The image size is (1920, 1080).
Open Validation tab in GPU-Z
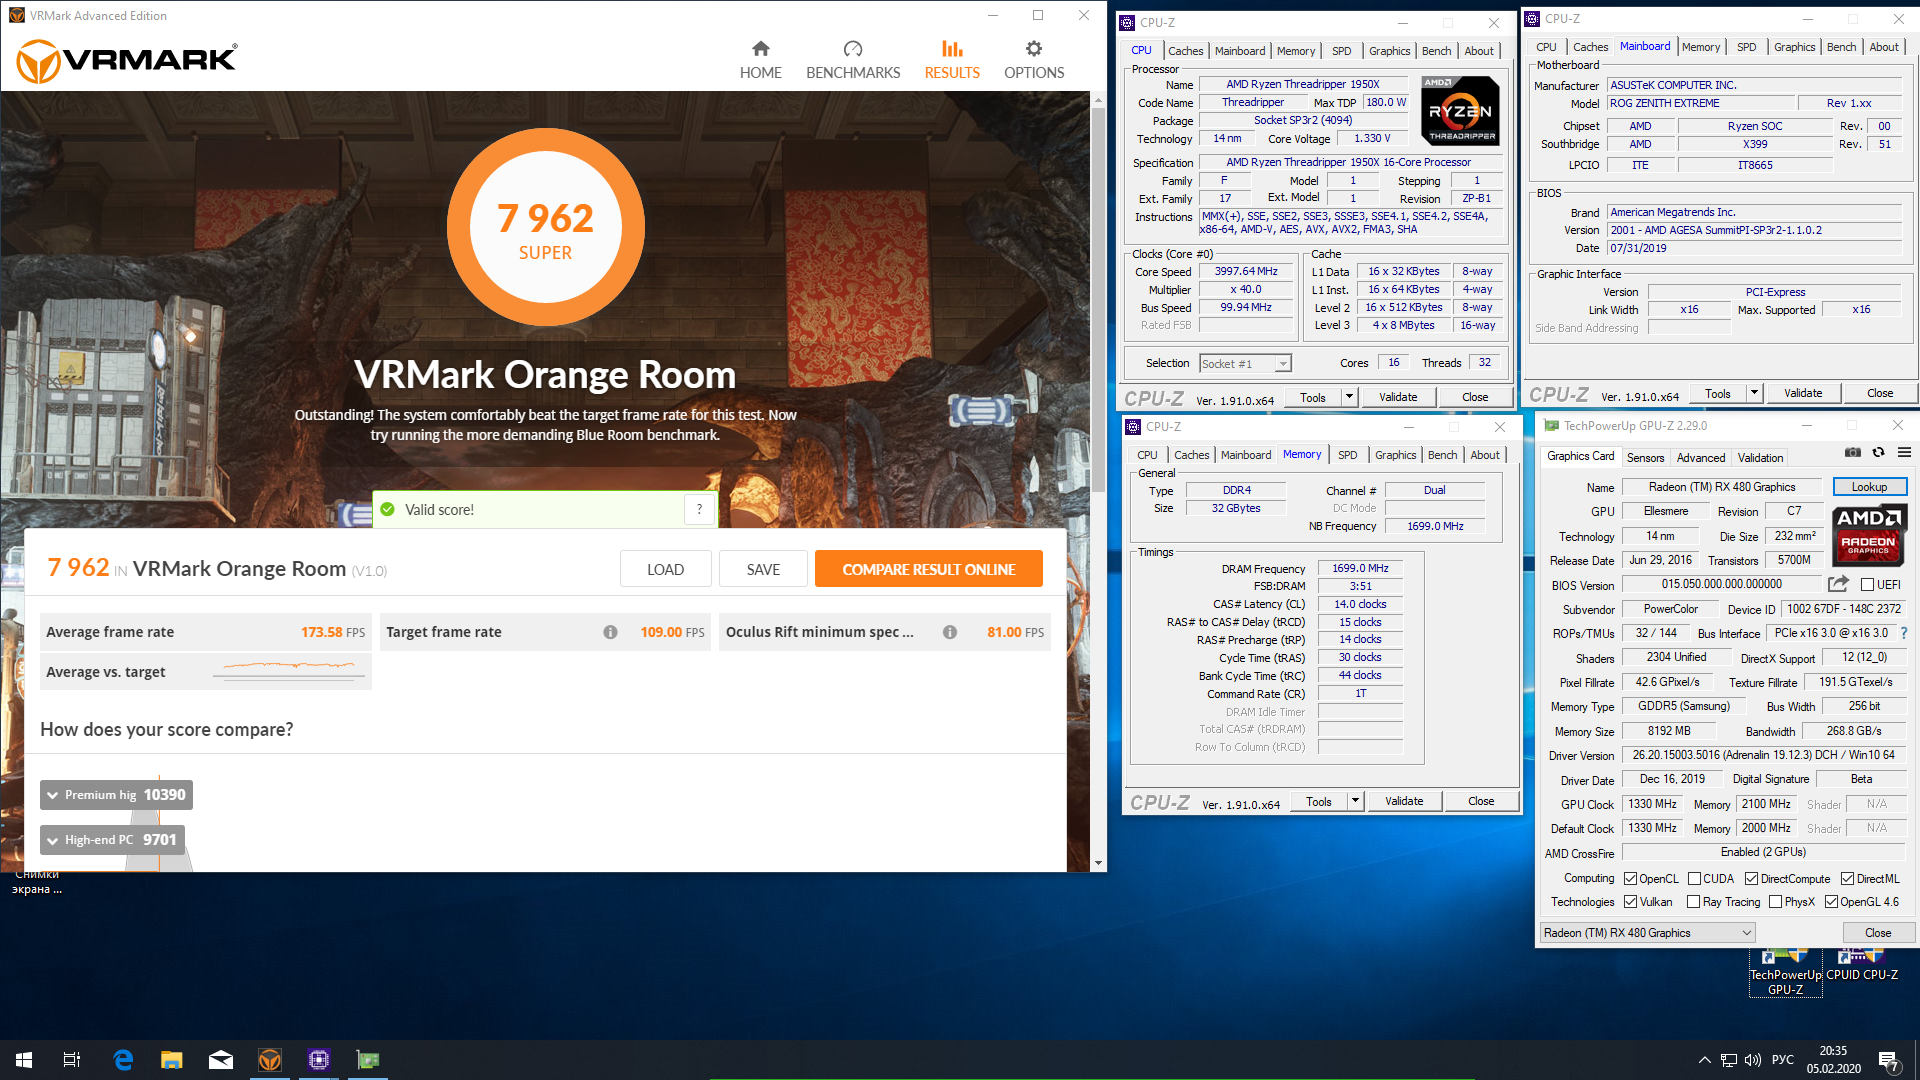1760,458
